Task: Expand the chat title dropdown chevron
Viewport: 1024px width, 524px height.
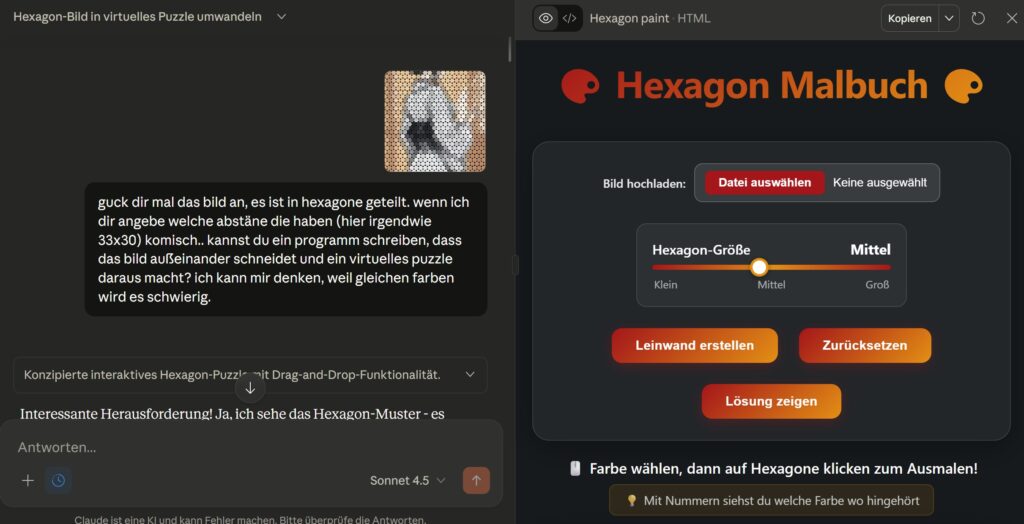Action: click(281, 17)
